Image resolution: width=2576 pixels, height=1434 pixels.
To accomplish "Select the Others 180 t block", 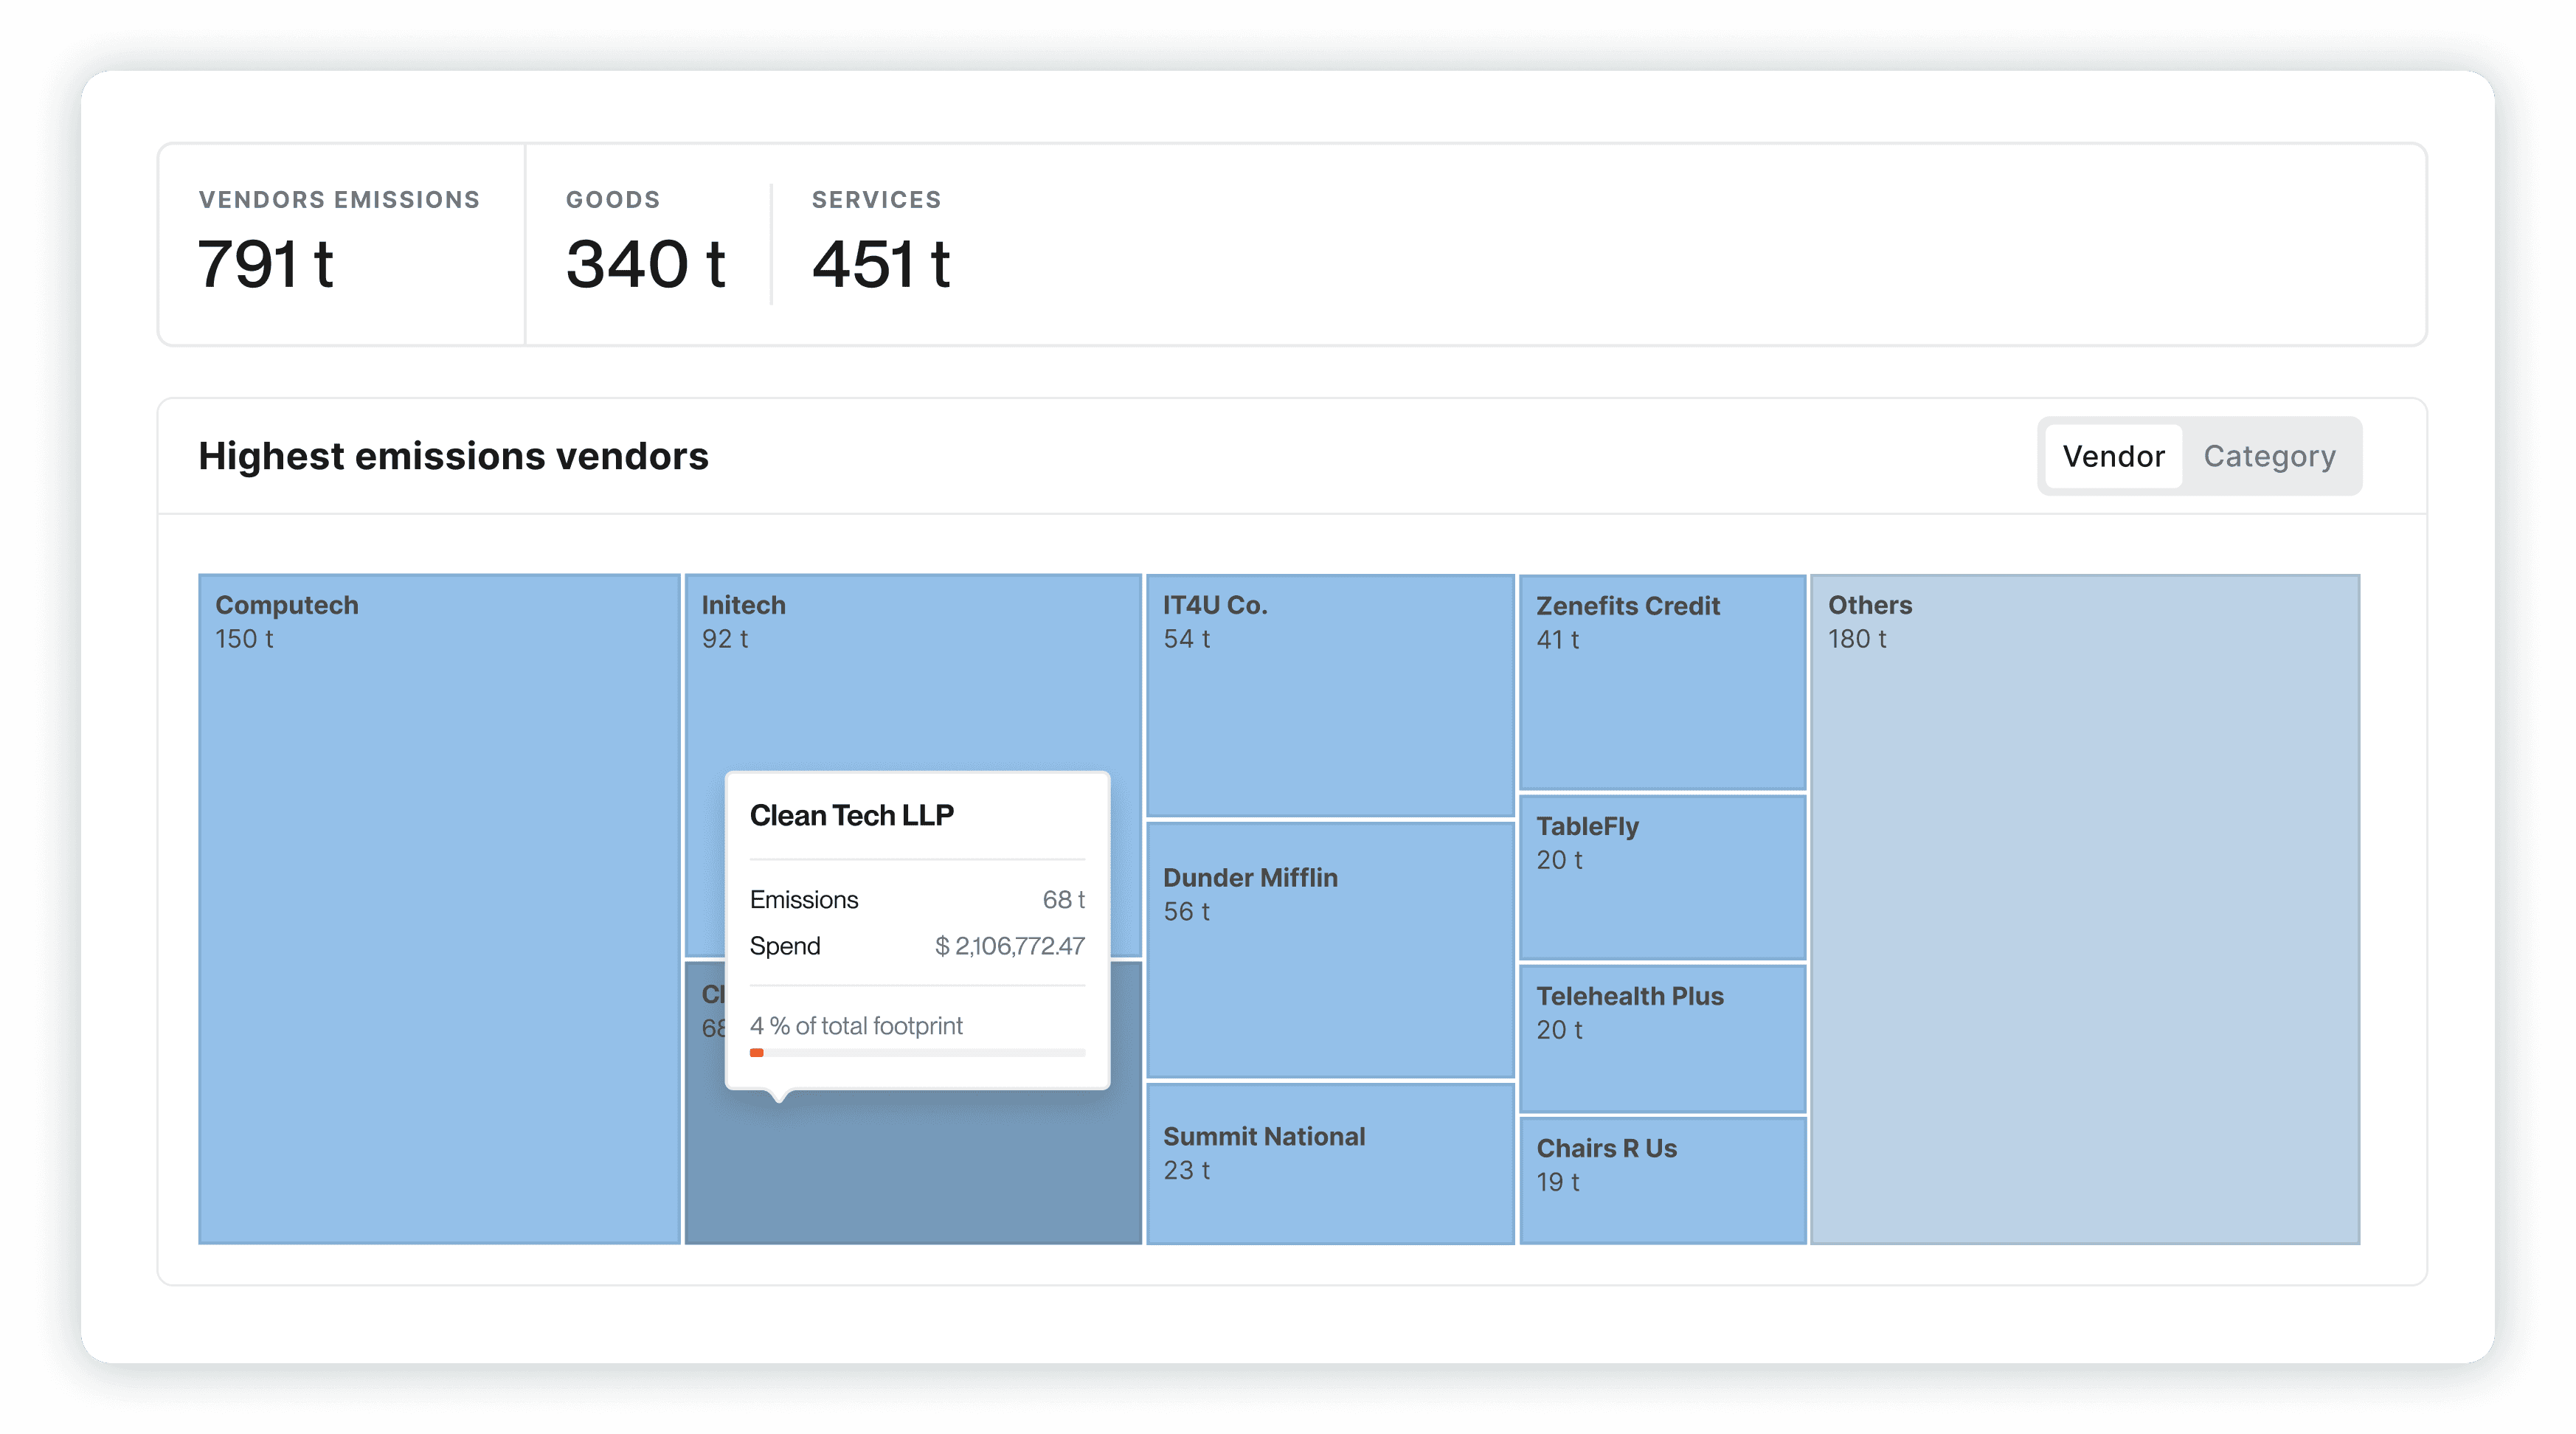I will tap(2084, 908).
